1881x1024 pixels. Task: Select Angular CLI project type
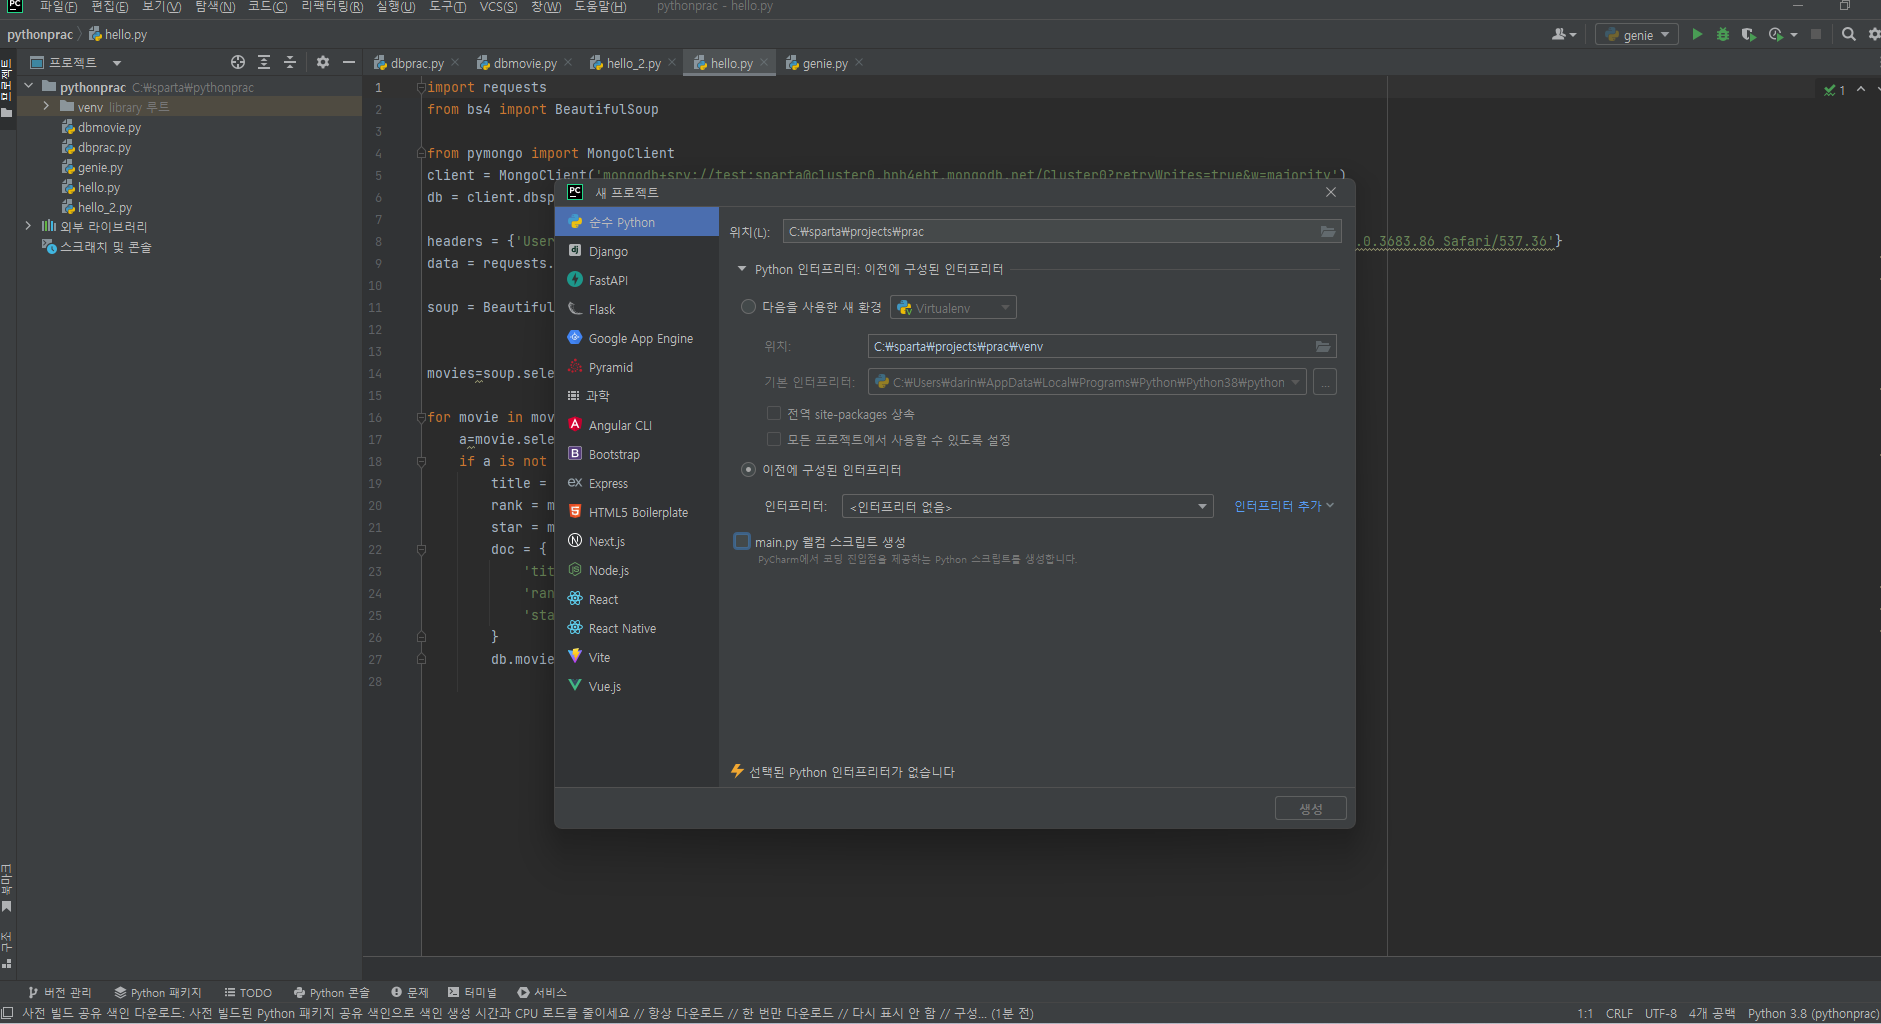tap(637, 425)
